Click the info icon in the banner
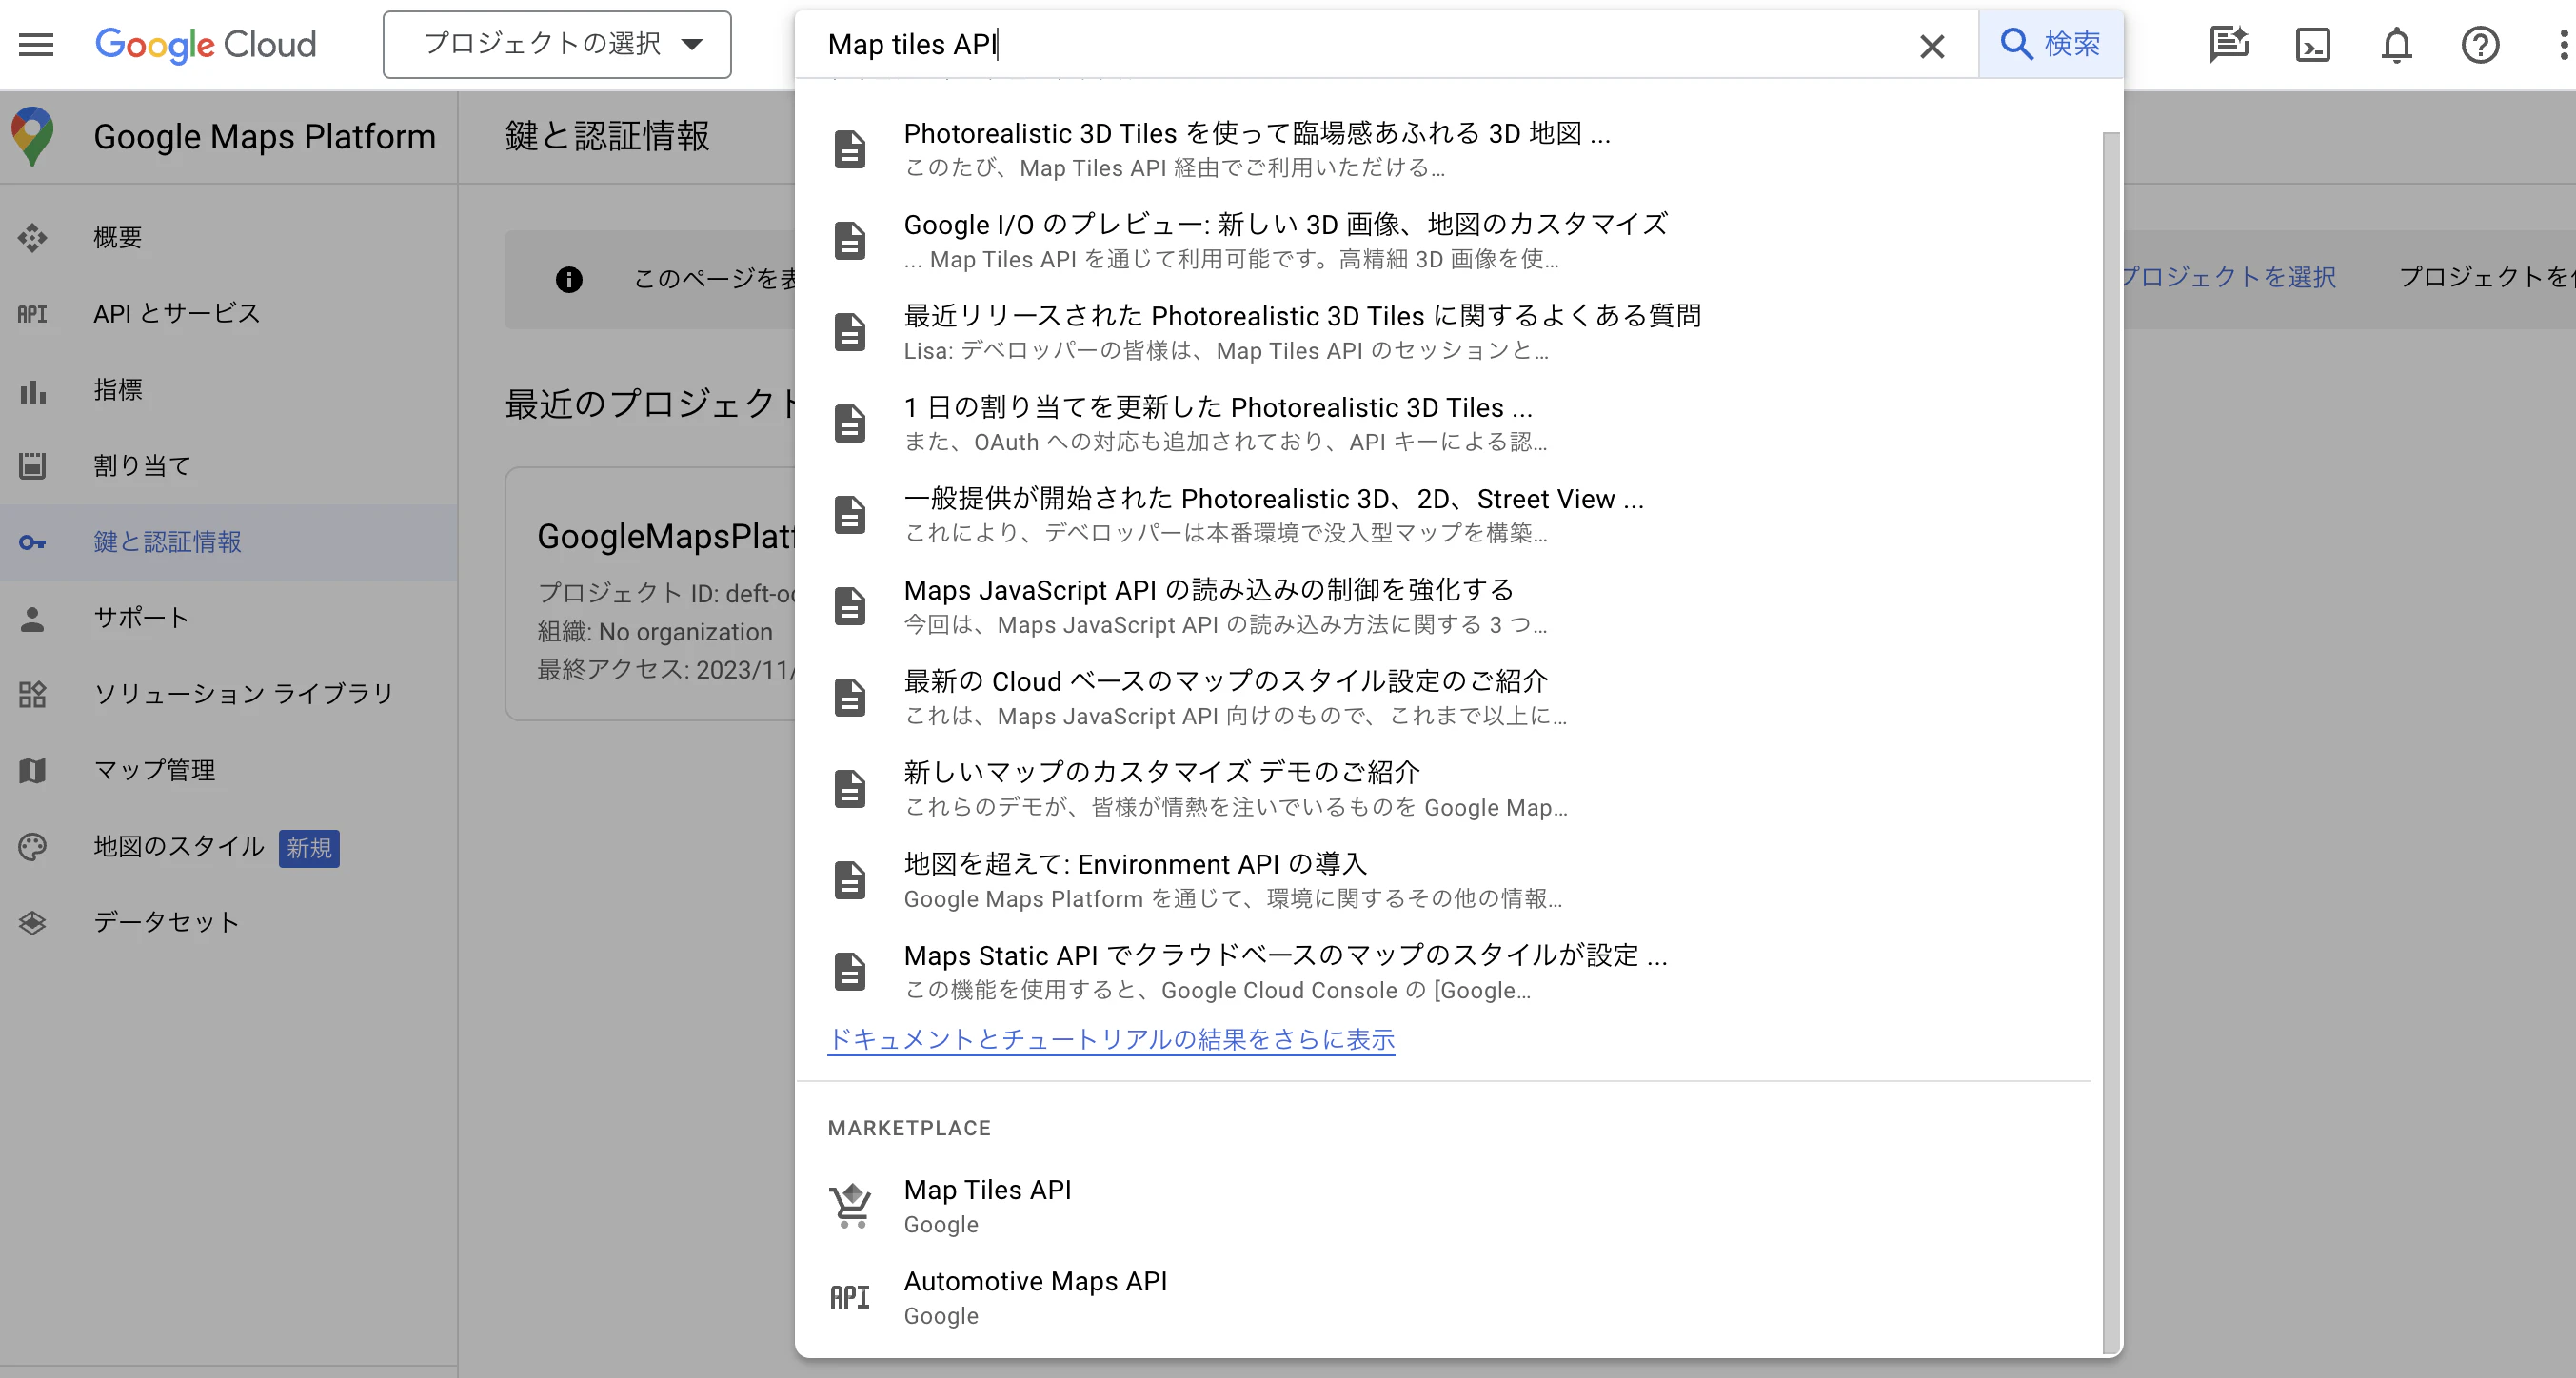The width and height of the screenshot is (2576, 1378). (569, 279)
